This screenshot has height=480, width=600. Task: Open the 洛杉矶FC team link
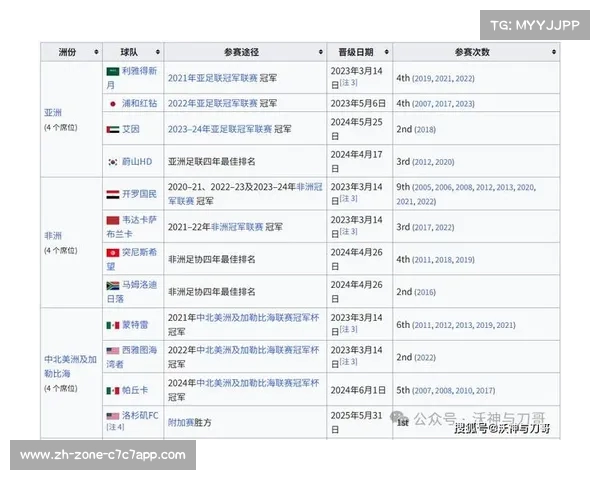point(140,416)
